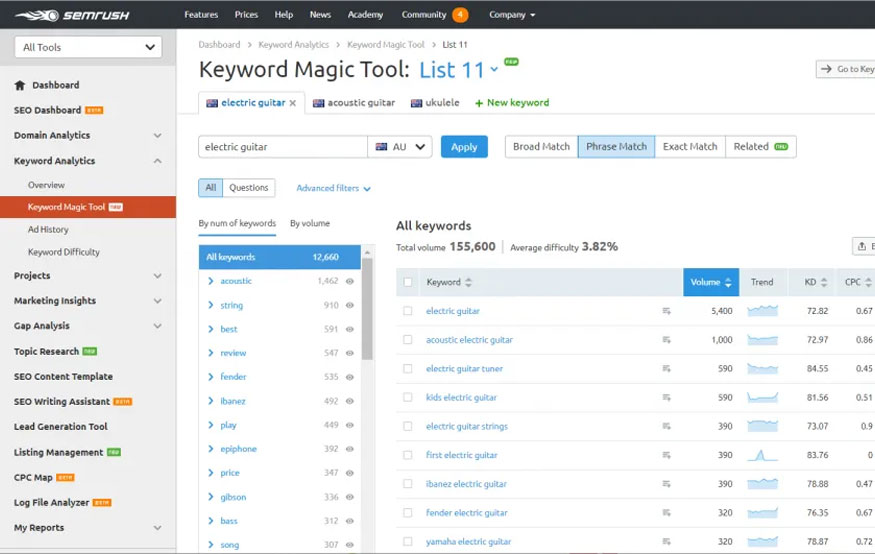Switch to the ukulele tab
Screen dimensions: 875x554
tap(435, 103)
